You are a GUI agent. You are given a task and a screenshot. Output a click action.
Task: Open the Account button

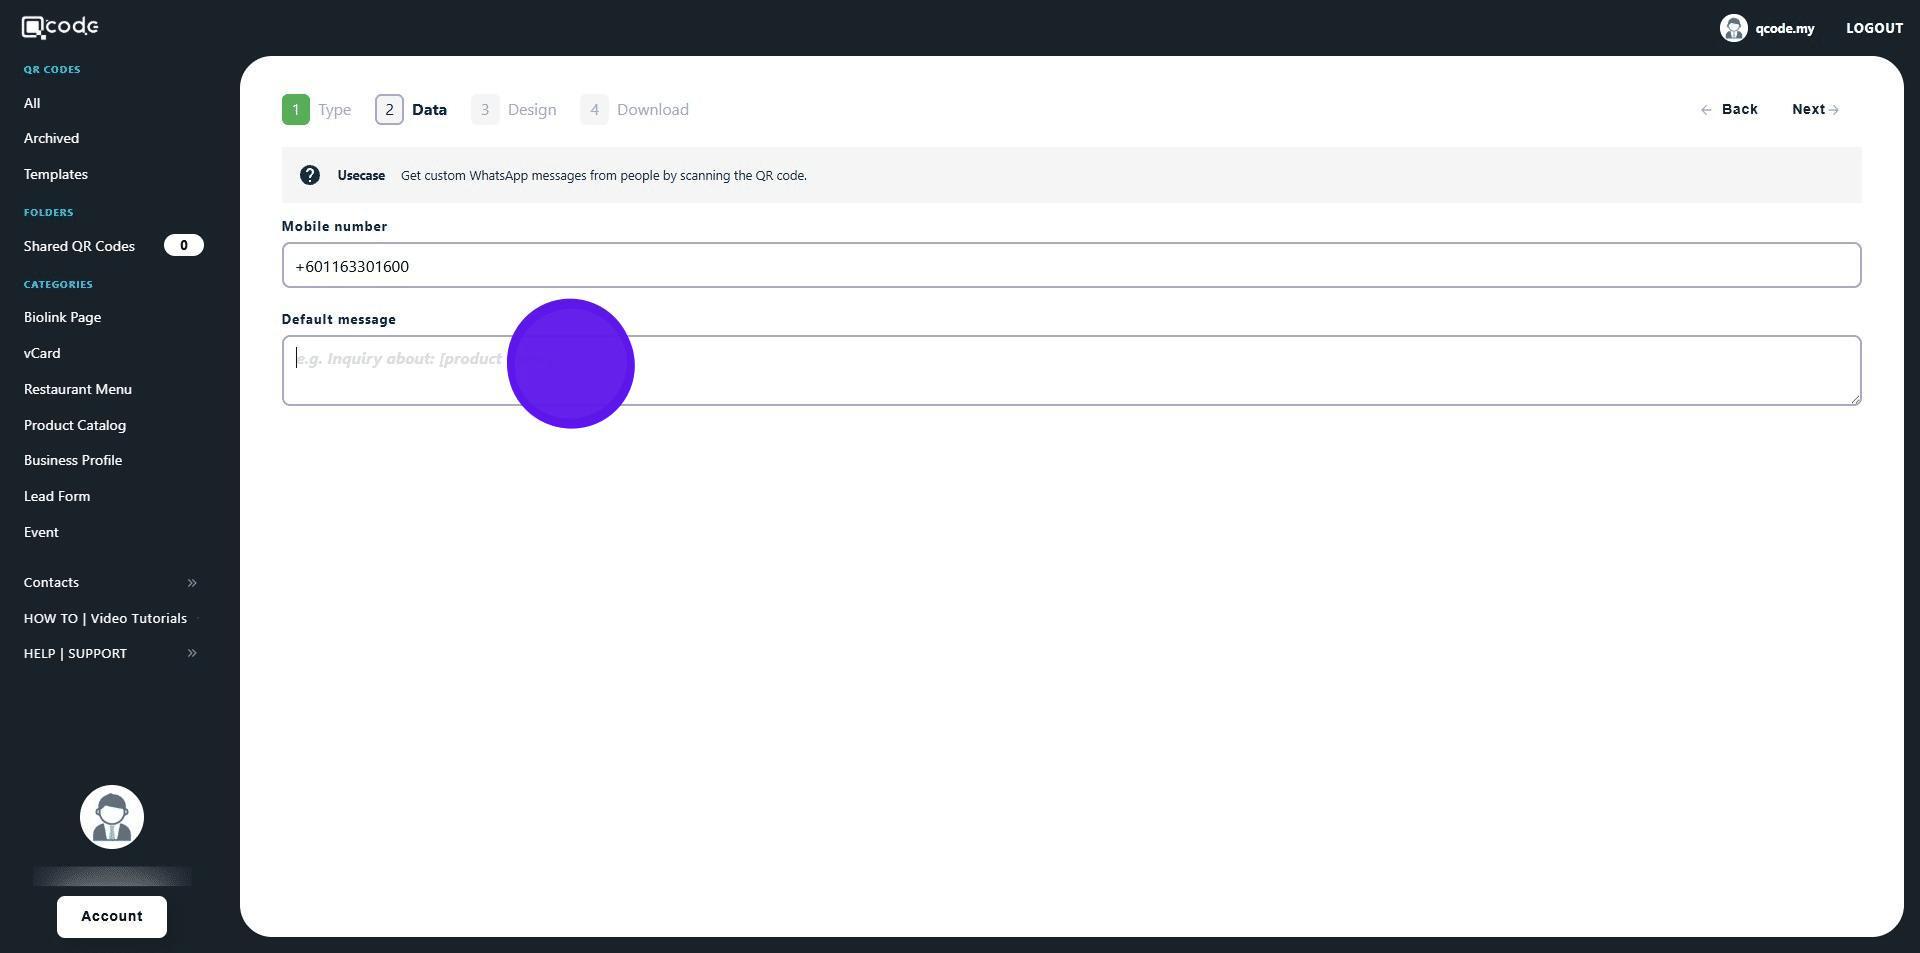[x=112, y=917]
